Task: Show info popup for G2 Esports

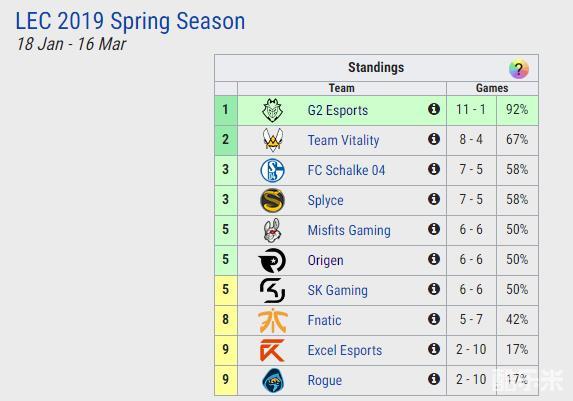Action: click(x=434, y=109)
